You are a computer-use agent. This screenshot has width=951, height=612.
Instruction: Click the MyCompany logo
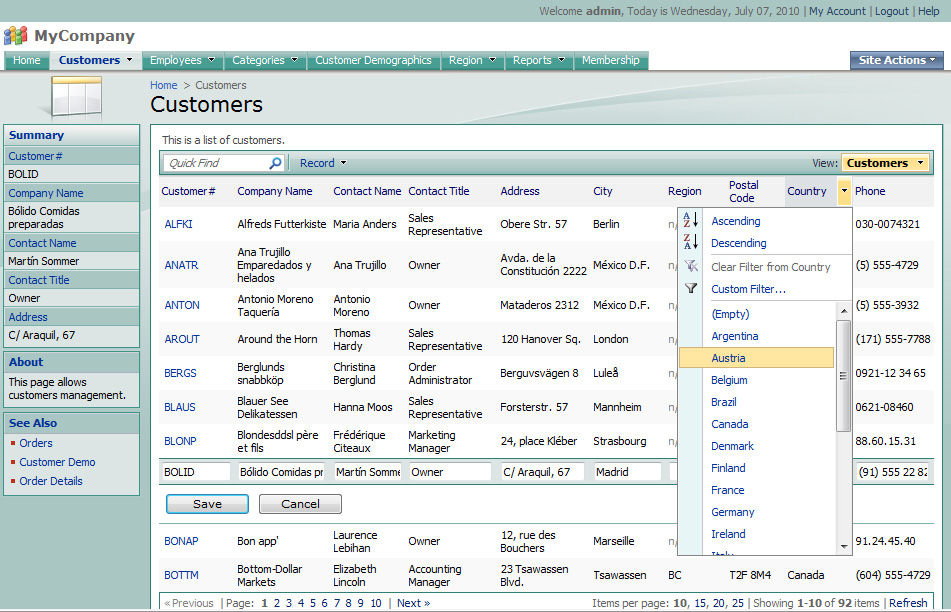(x=18, y=35)
